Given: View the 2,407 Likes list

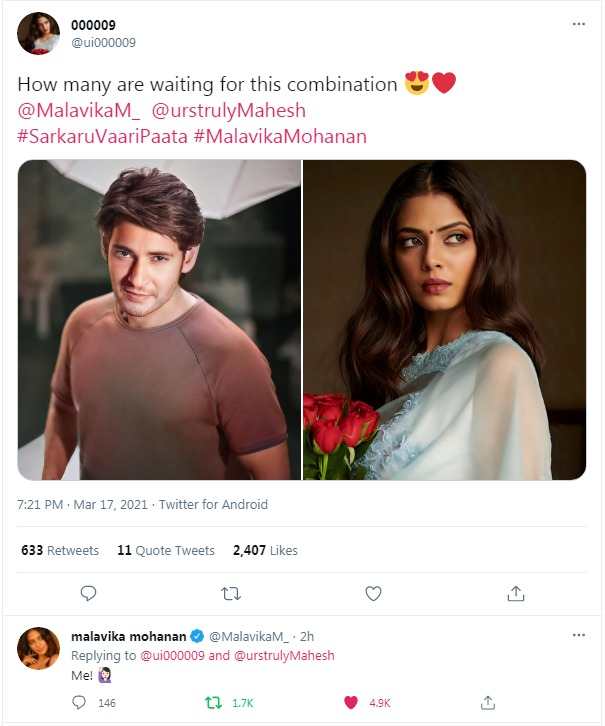Looking at the screenshot, I should click(x=265, y=550).
